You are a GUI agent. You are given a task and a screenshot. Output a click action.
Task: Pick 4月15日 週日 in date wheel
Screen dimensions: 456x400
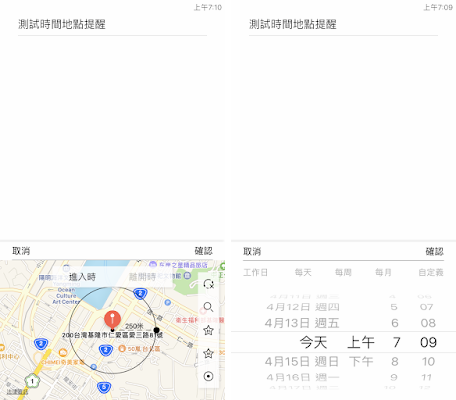click(x=302, y=361)
